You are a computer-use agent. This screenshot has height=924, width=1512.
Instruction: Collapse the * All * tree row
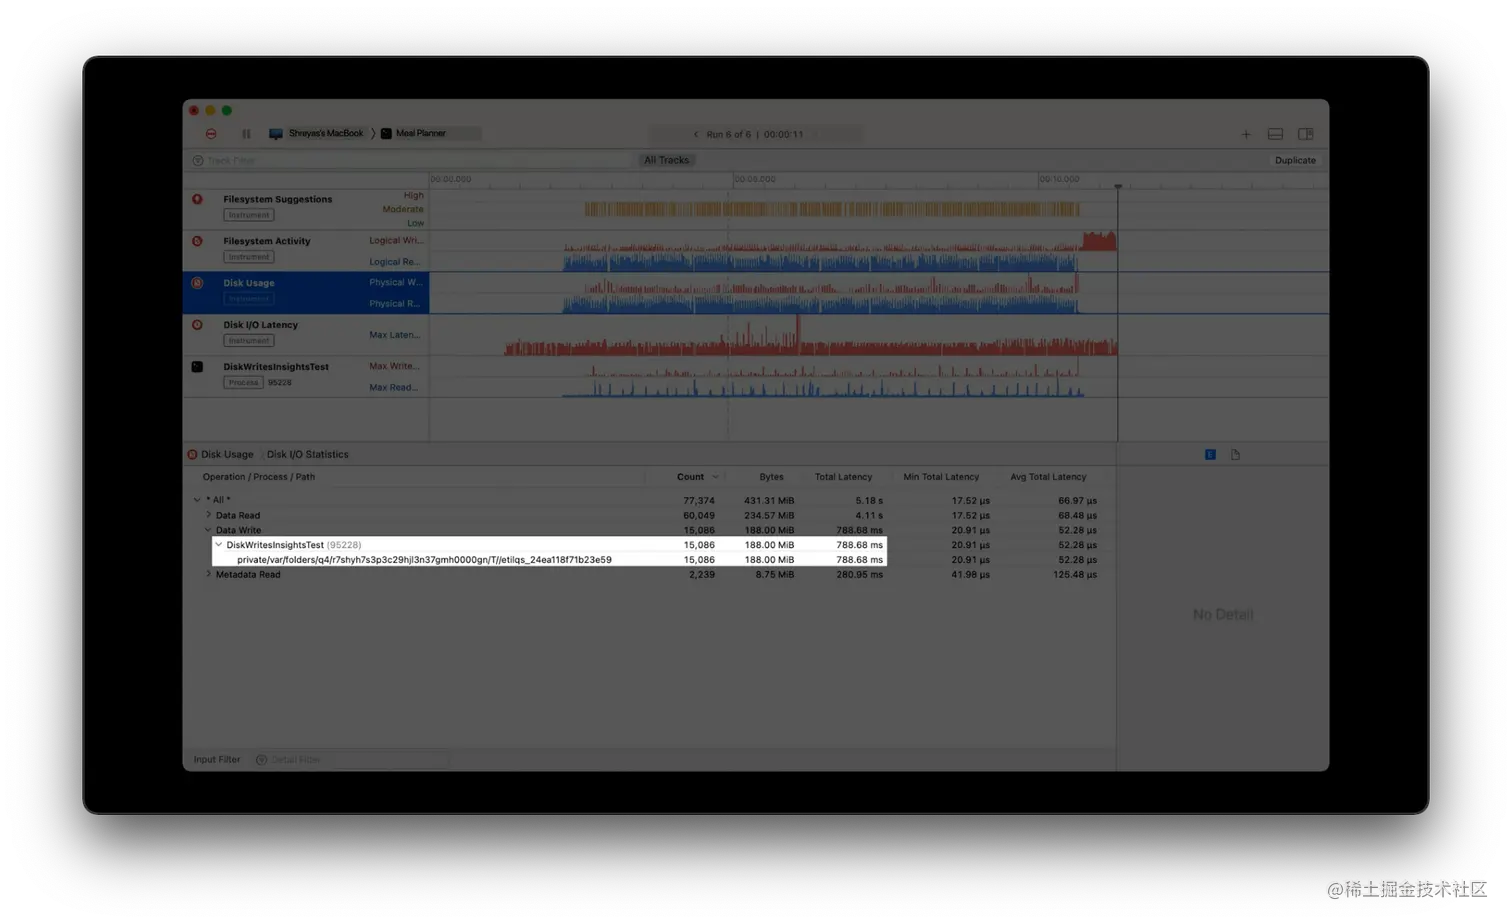point(197,500)
